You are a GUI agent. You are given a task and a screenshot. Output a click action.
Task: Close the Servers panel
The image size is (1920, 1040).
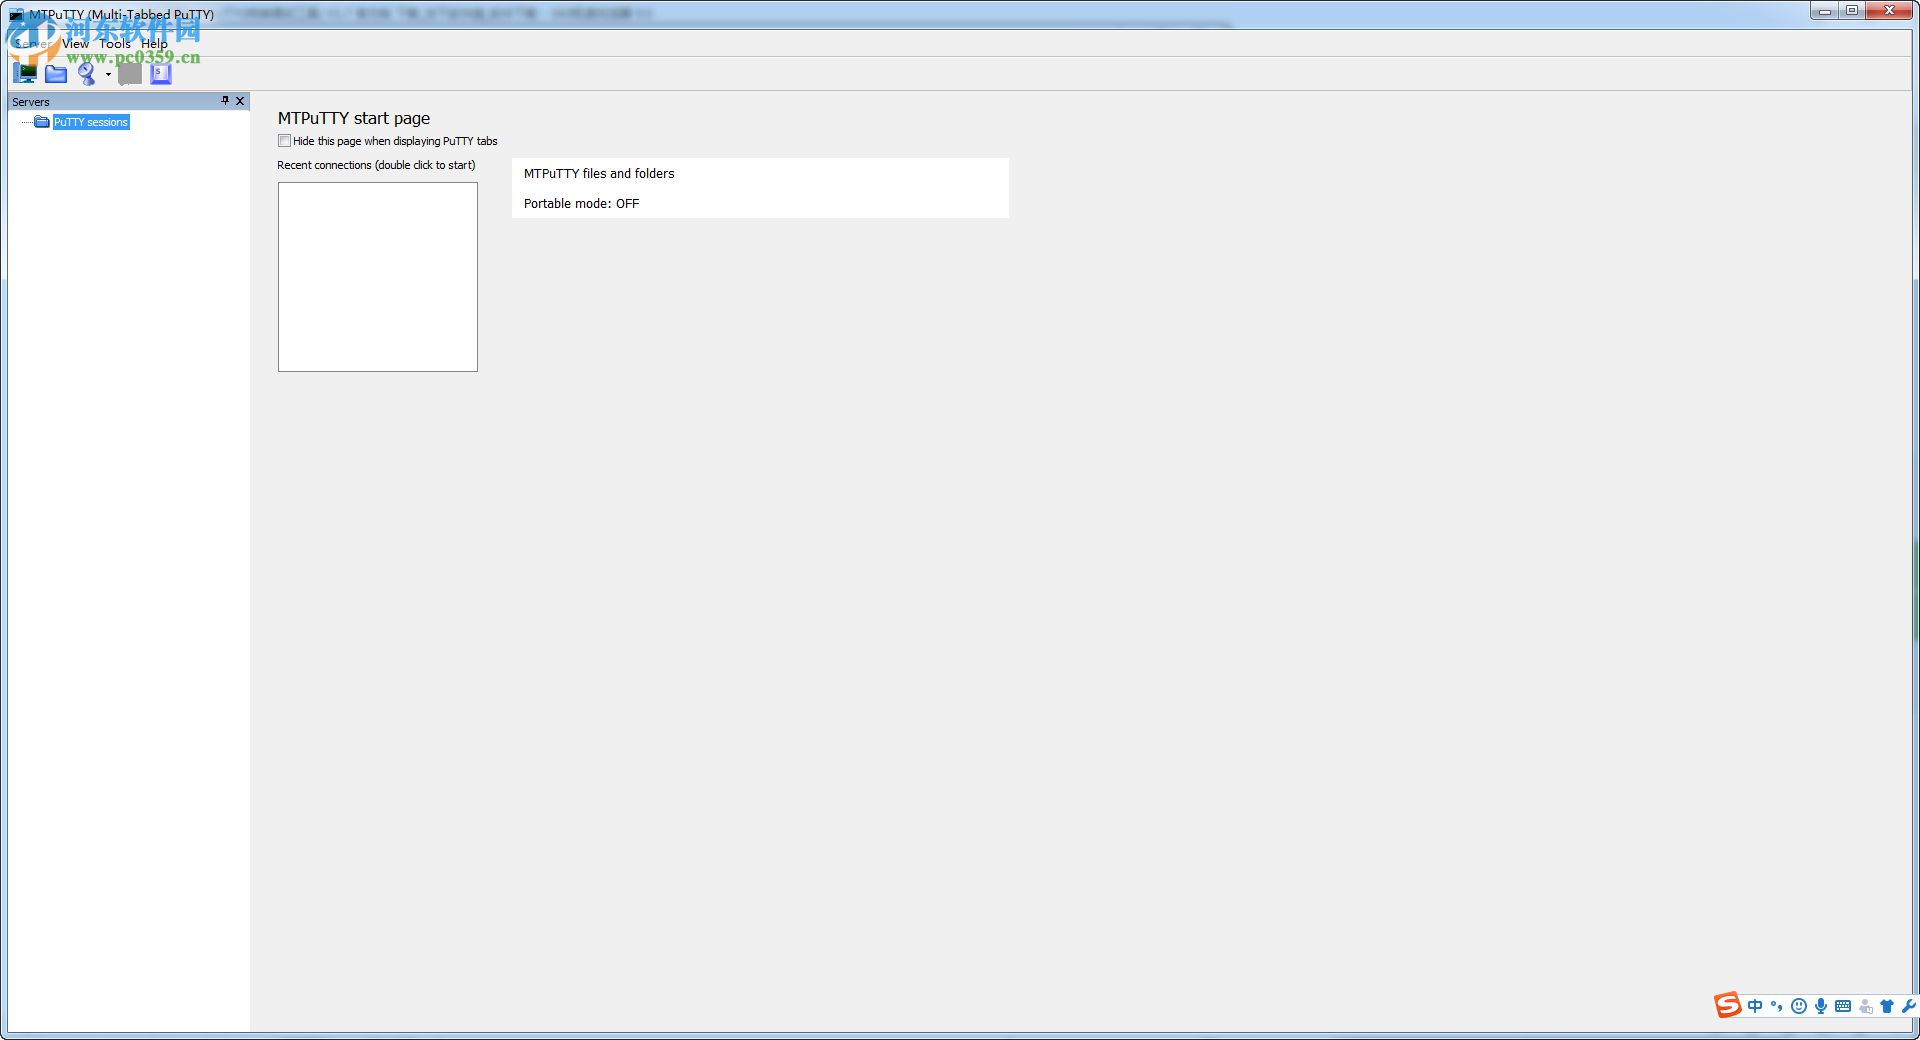240,101
